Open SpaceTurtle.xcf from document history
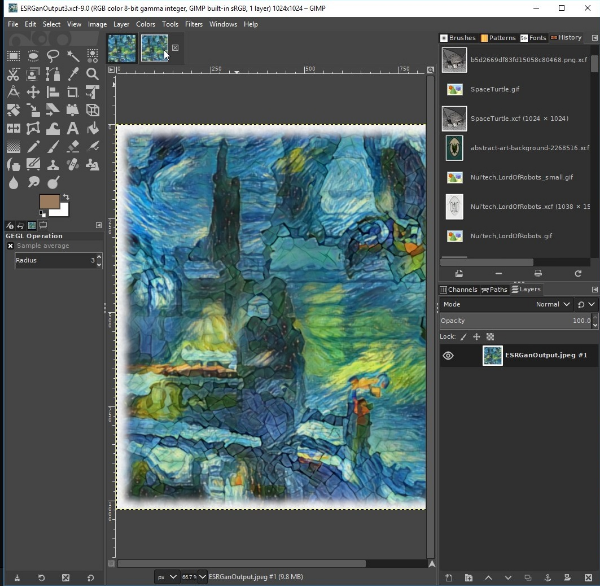This screenshot has height=586, width=600. (x=517, y=118)
